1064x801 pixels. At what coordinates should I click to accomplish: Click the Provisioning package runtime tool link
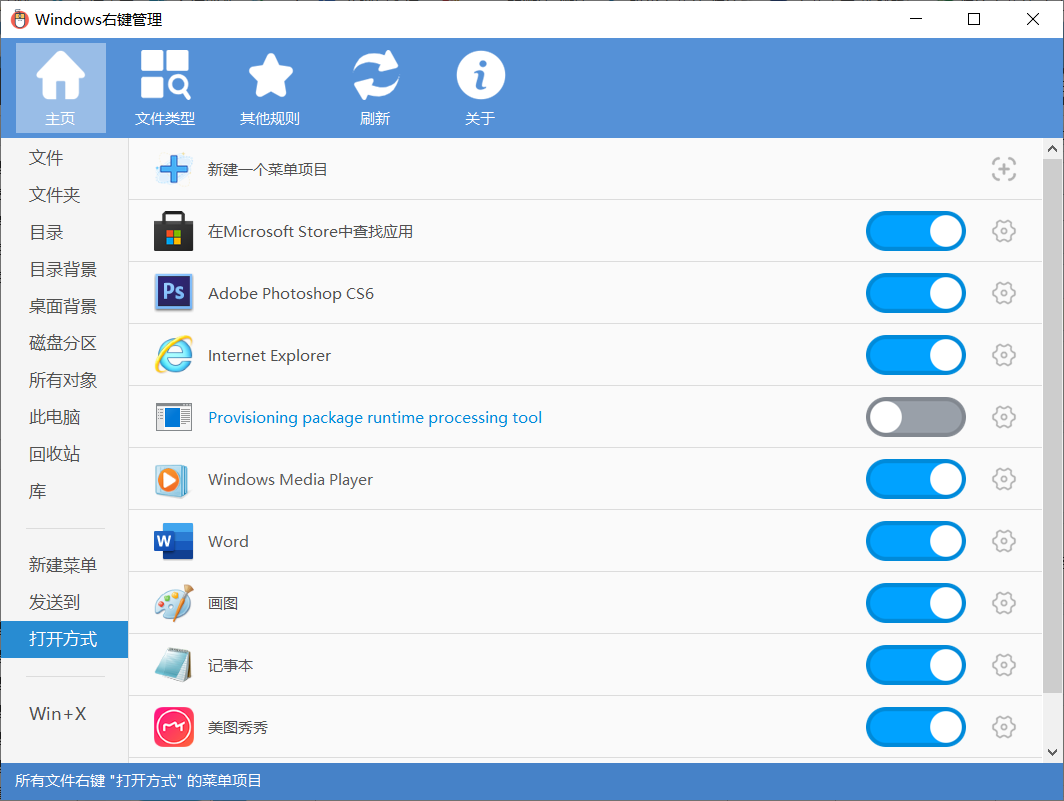coord(375,417)
